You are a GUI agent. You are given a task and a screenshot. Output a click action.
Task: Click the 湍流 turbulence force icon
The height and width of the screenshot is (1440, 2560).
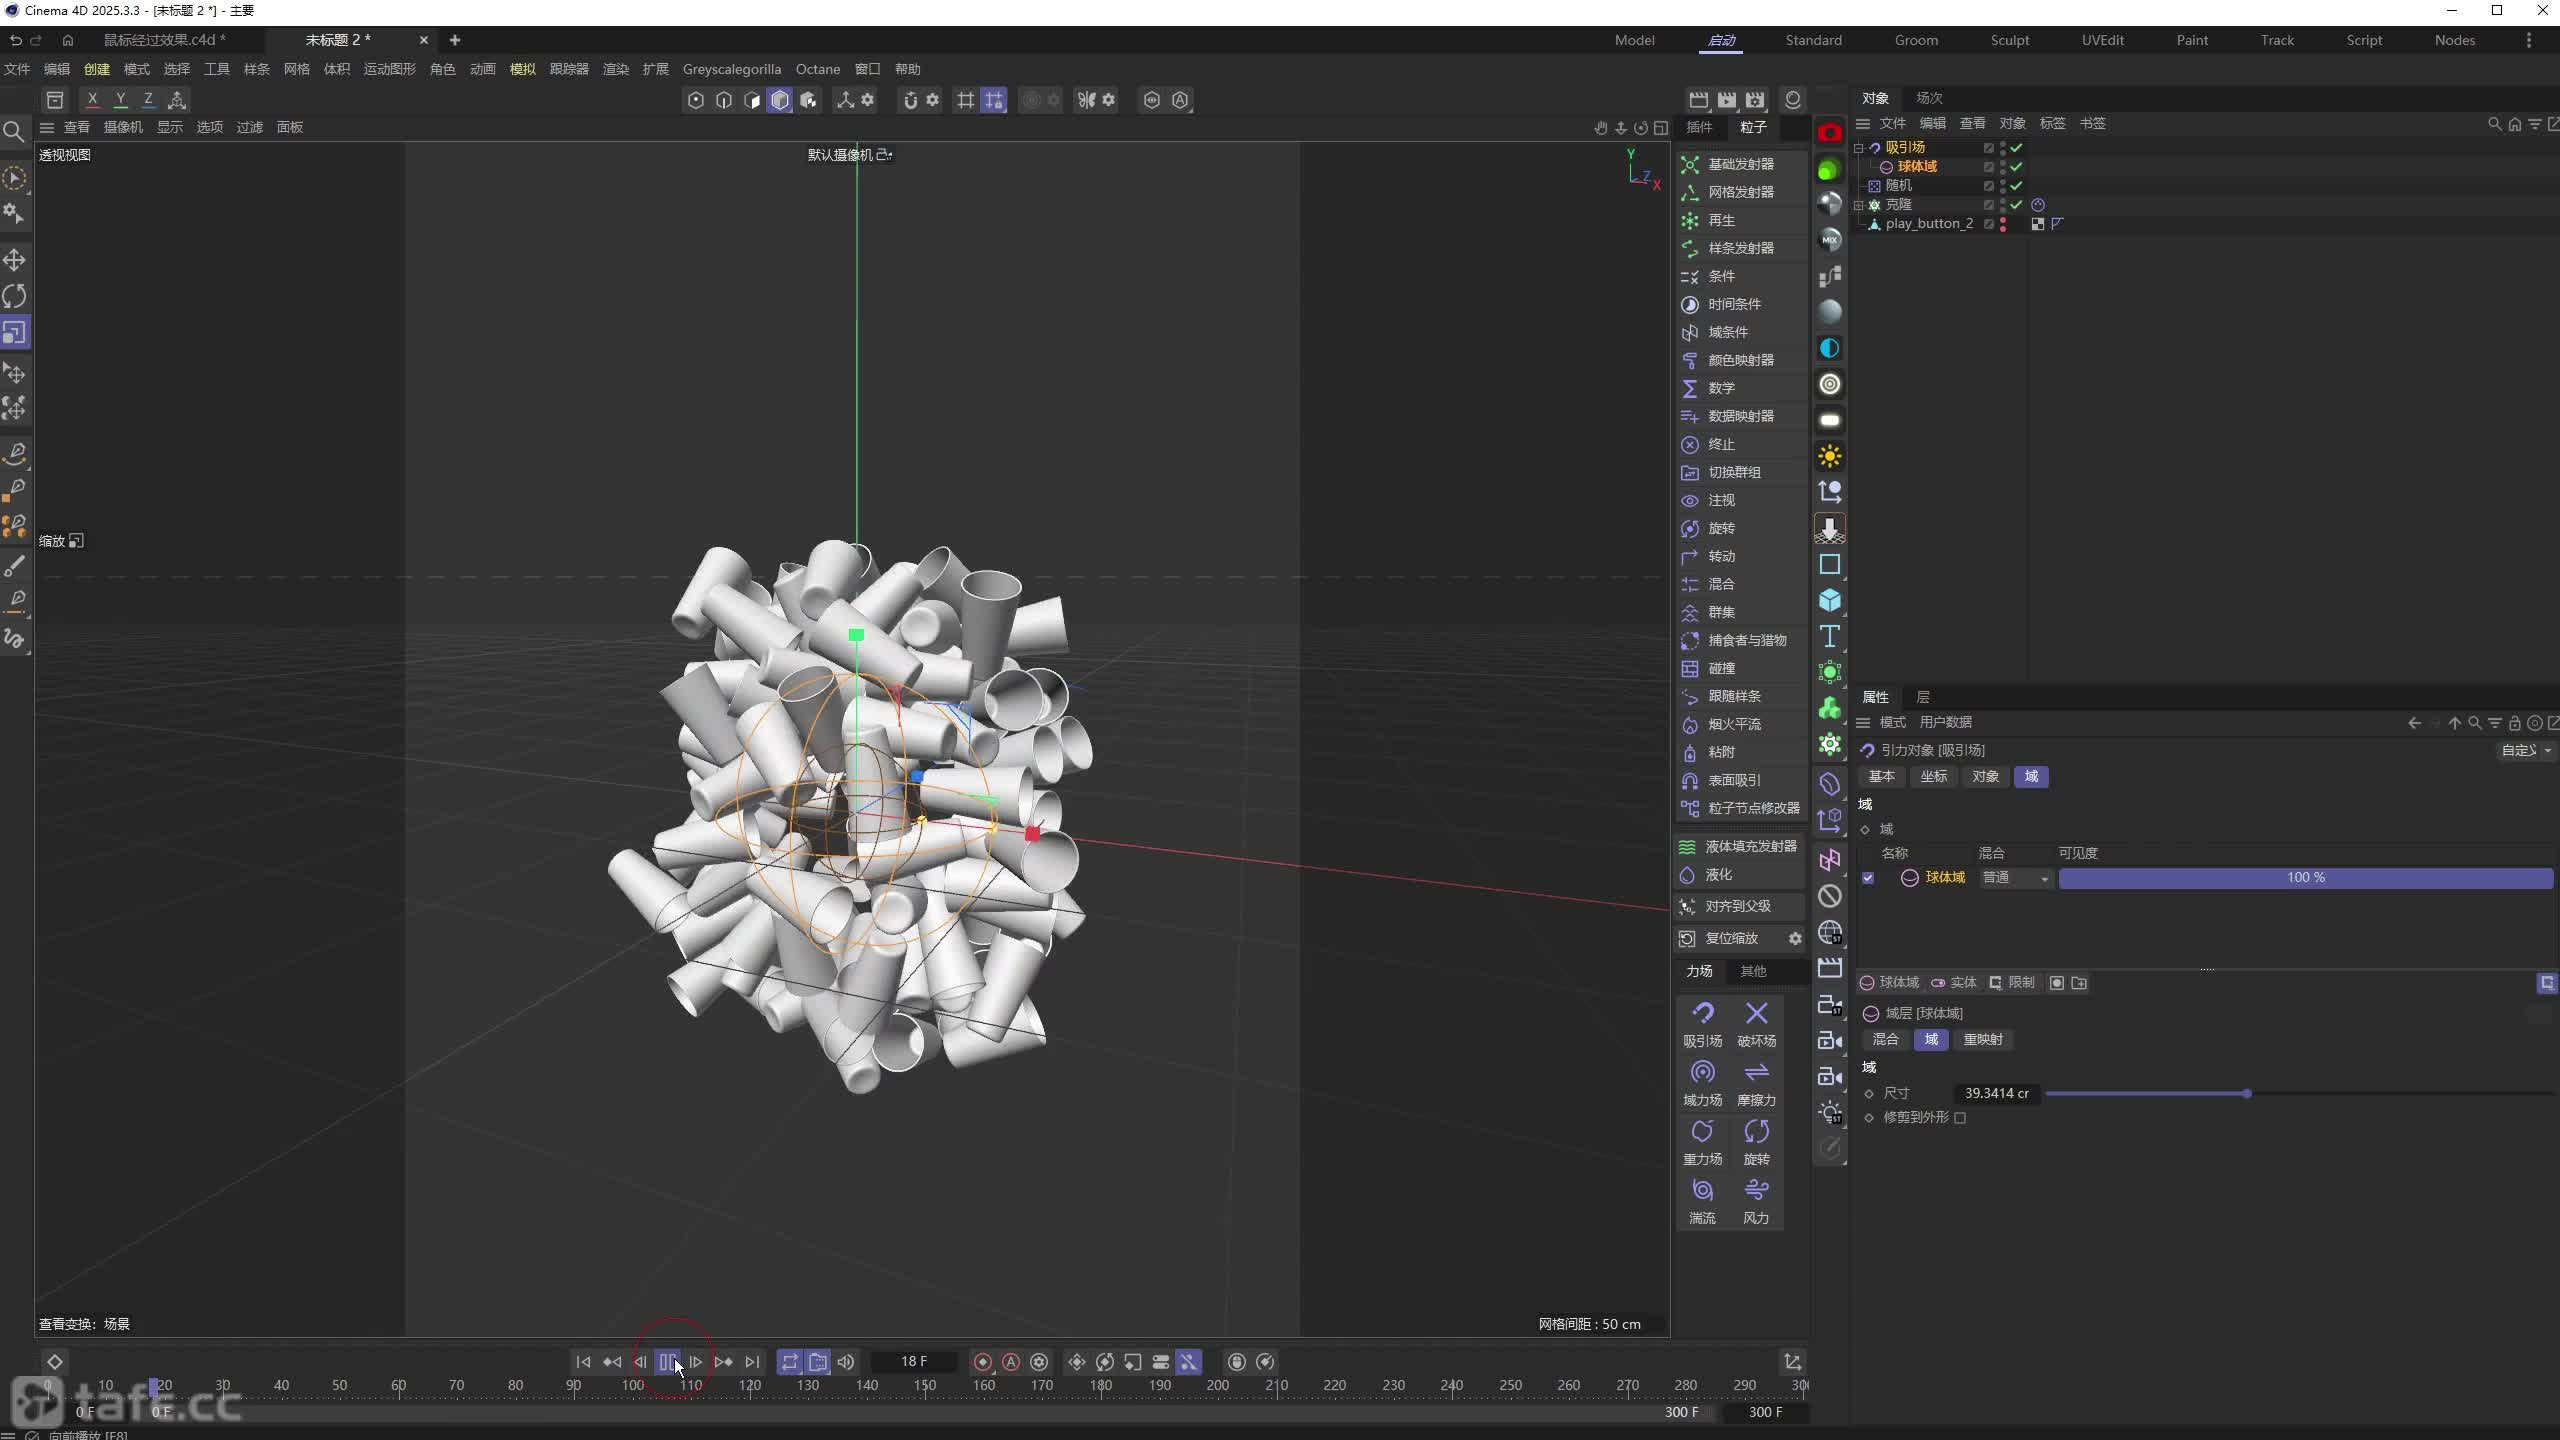[1702, 1191]
